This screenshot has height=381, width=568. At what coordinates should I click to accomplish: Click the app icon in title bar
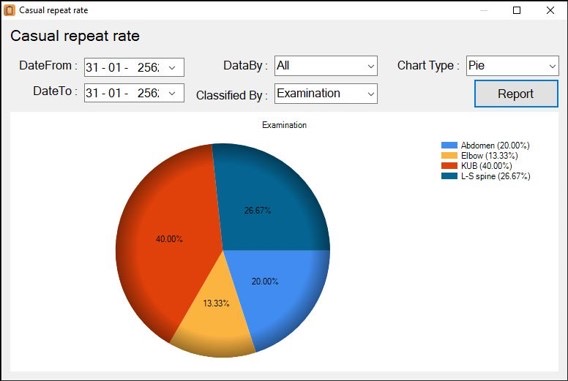click(9, 10)
